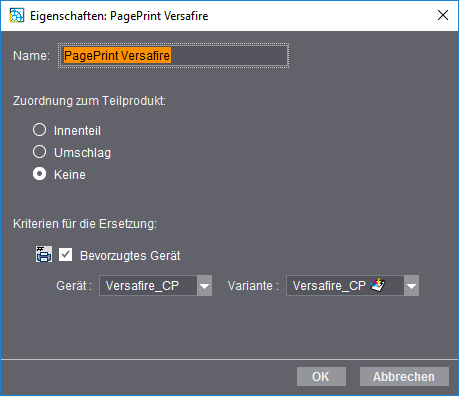Select the Innenteil radio button
Viewport: 459px width, 396px height.
39,130
